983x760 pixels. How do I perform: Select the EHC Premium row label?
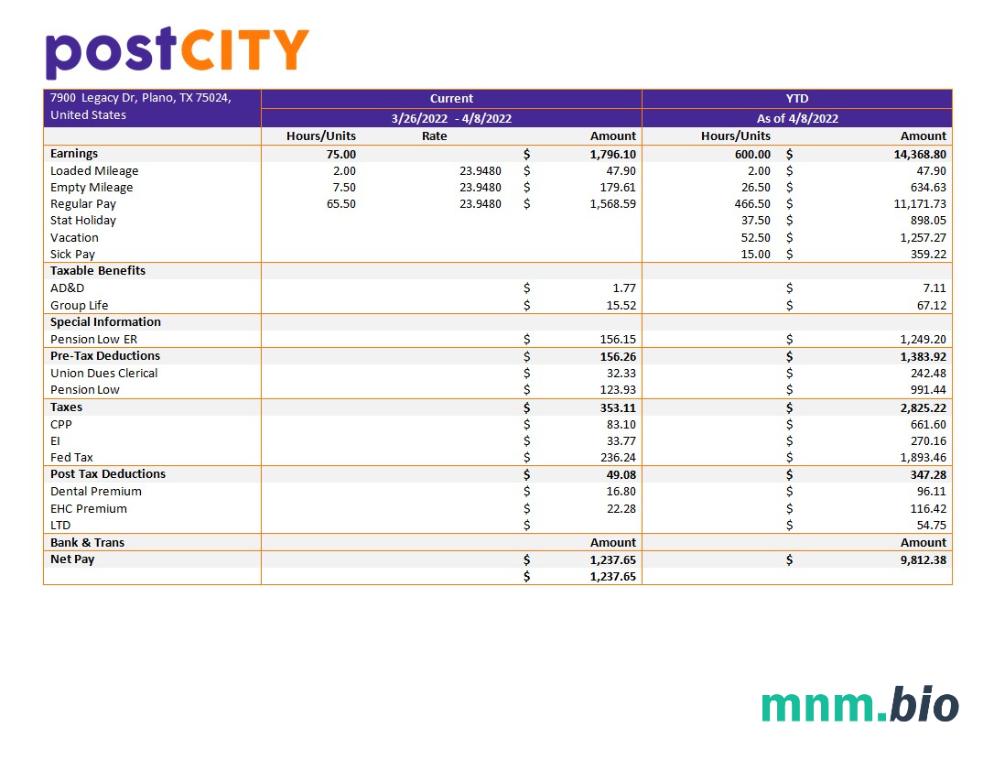[x=89, y=509]
